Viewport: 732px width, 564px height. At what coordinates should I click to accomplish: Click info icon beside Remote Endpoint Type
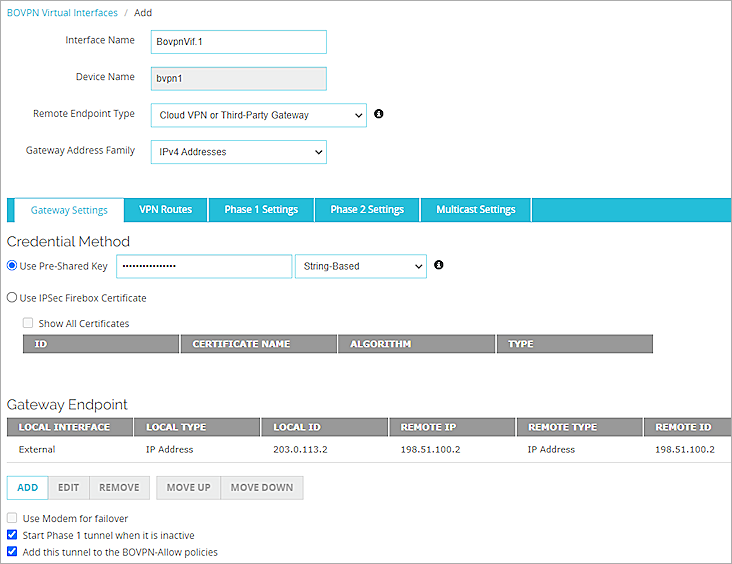click(x=379, y=114)
